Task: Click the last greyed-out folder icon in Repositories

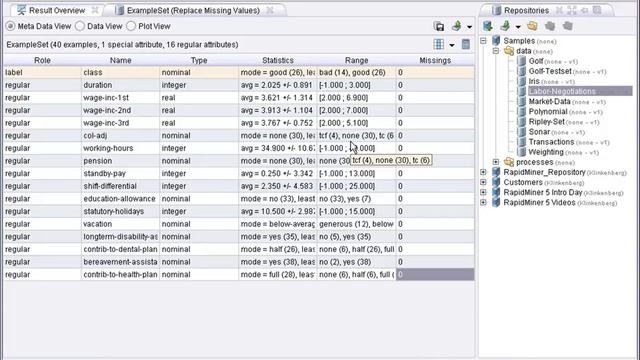Action: coord(567,26)
